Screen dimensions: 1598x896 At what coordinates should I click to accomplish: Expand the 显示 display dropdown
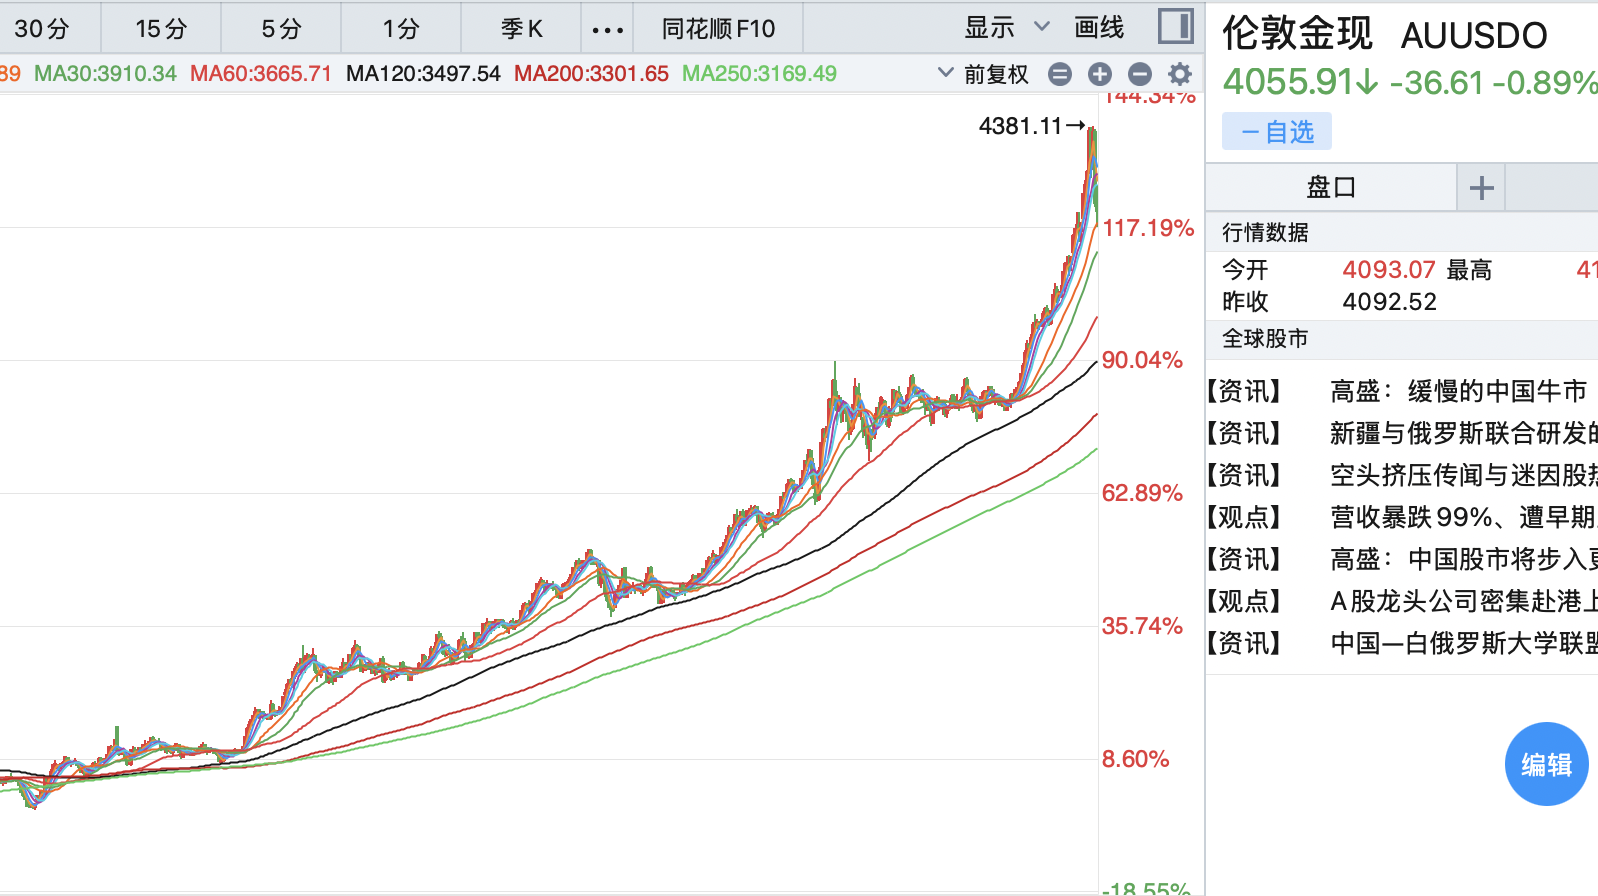click(1006, 28)
